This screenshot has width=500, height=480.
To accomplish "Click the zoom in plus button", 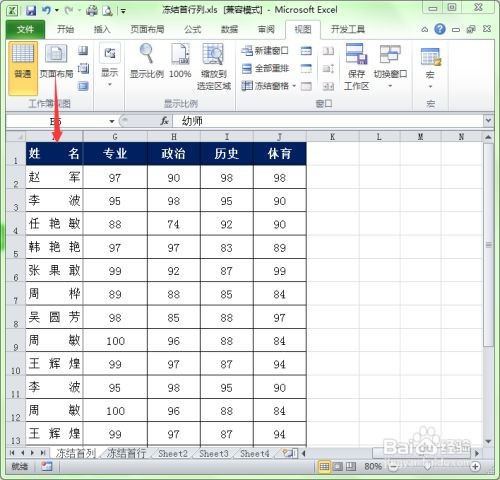I will pos(475,466).
